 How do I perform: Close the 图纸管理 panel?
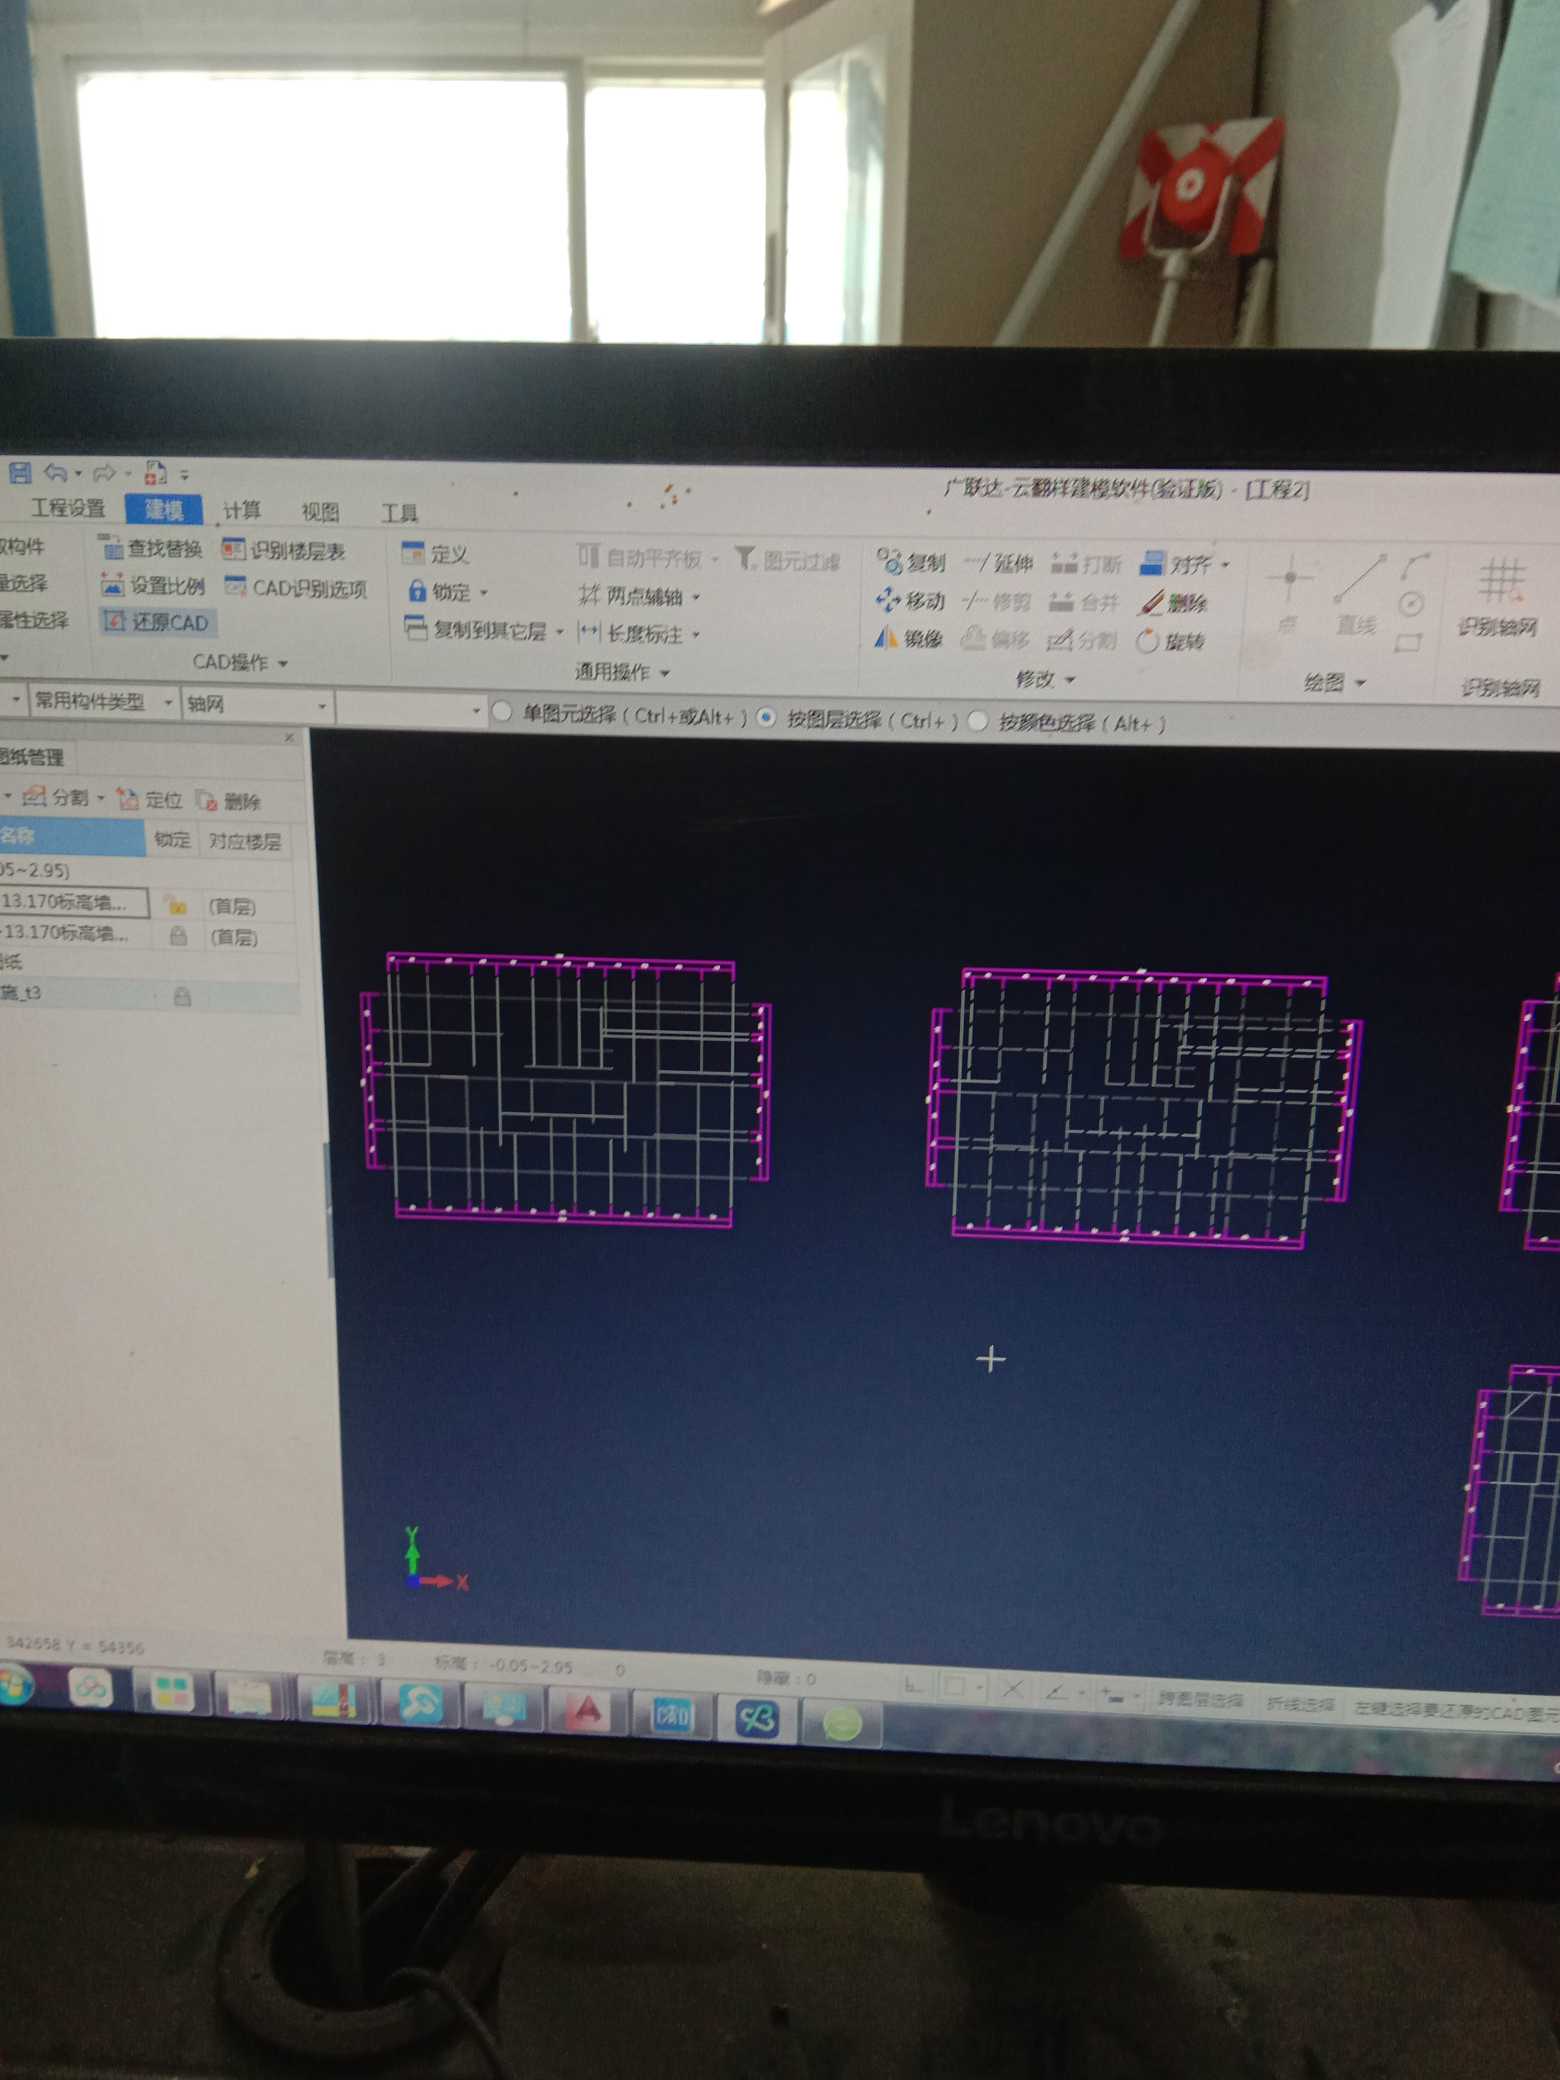289,737
